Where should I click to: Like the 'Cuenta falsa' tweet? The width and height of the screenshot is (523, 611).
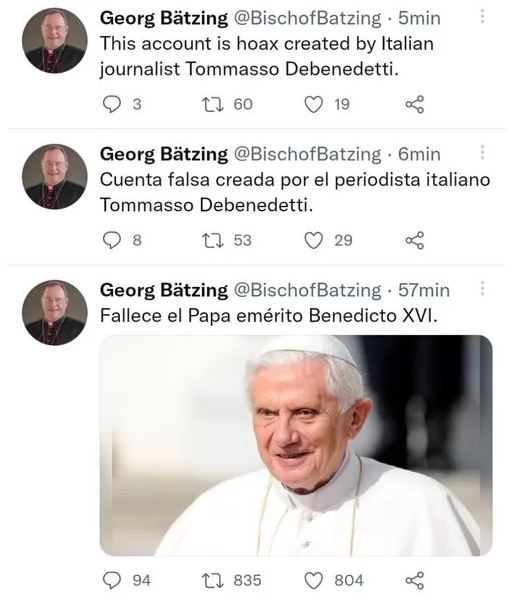313,240
